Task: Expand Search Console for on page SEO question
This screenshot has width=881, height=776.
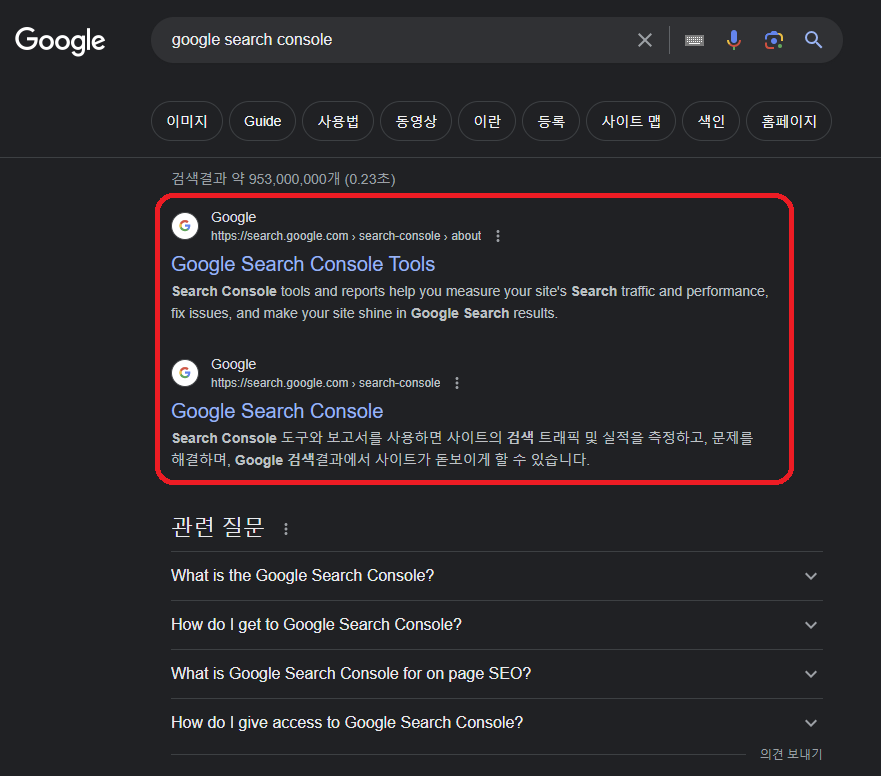Action: 497,673
